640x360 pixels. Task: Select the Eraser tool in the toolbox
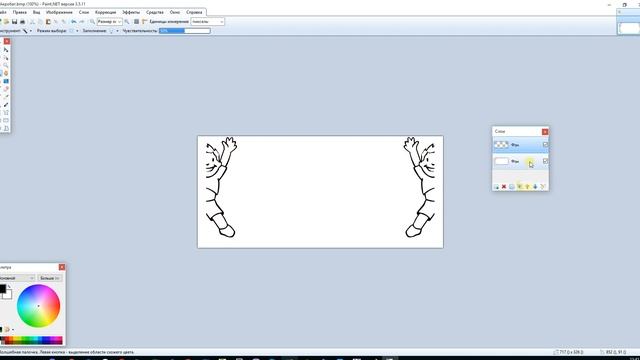coord(6,89)
